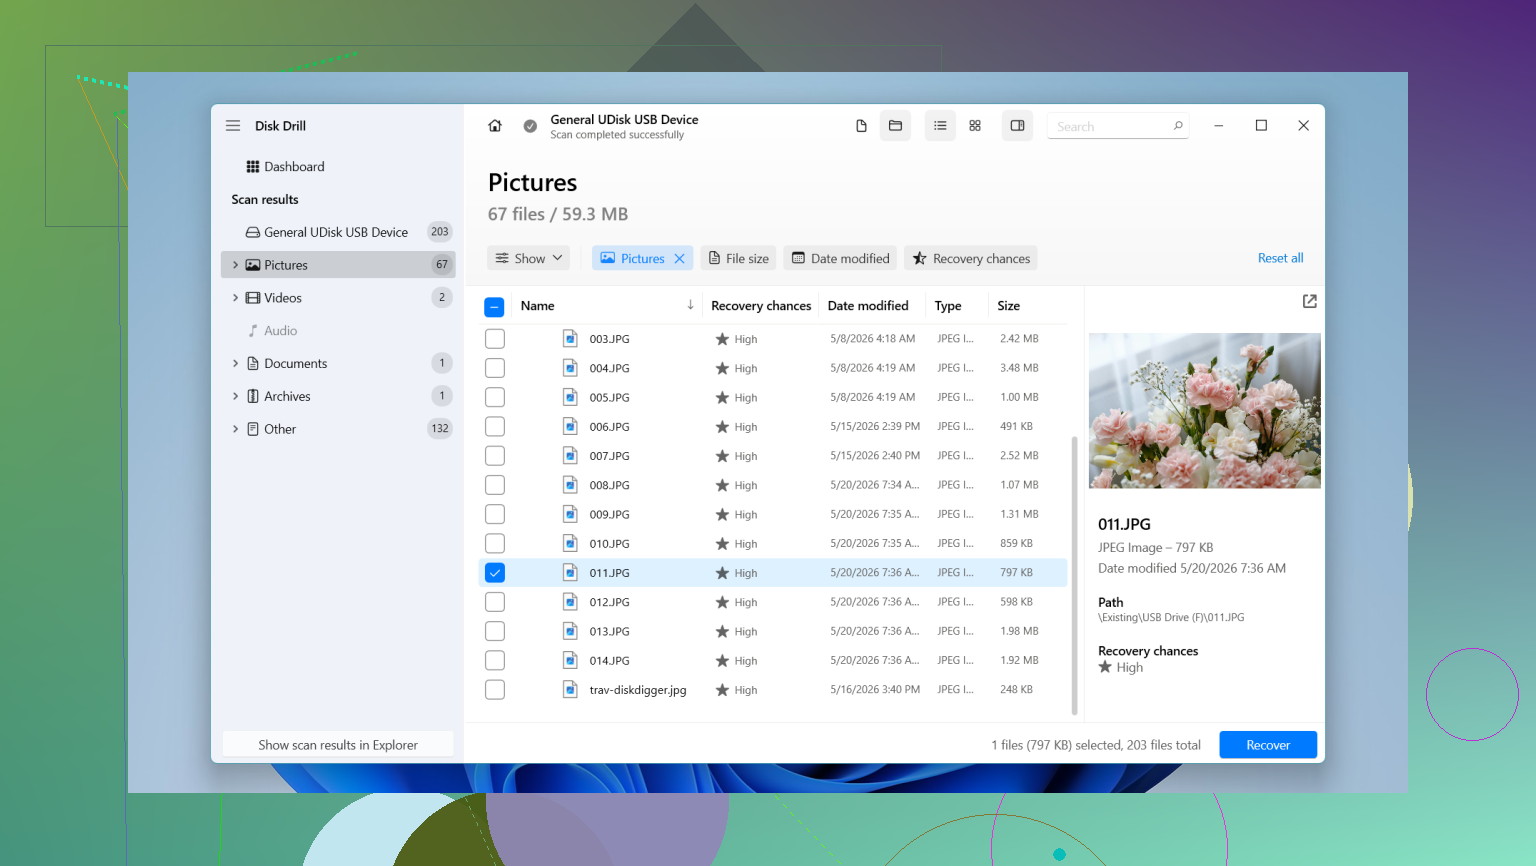Select the Videos category

[338, 298]
